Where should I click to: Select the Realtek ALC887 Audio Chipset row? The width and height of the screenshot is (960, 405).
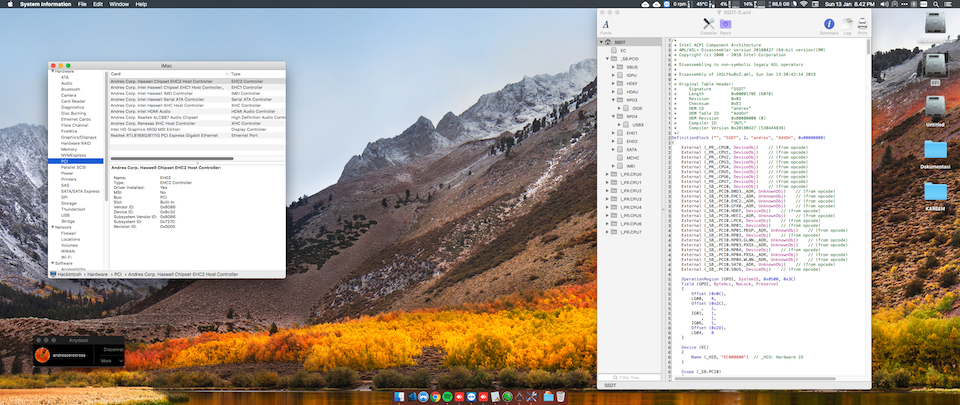197,117
